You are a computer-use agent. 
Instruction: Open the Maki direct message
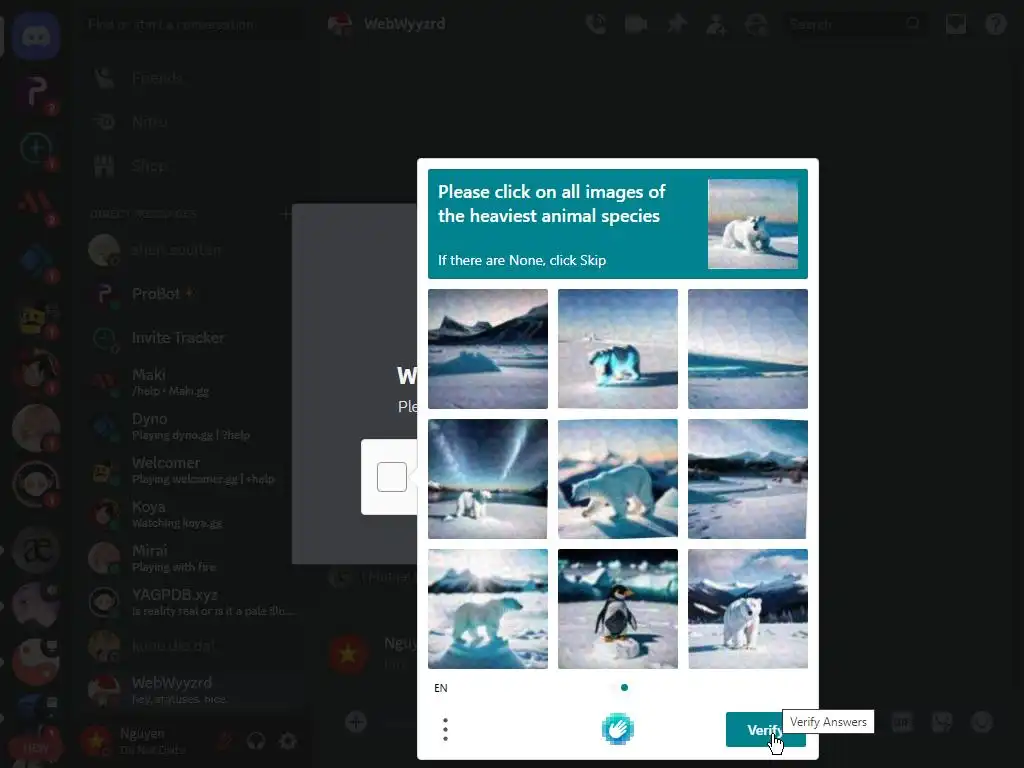(x=191, y=382)
